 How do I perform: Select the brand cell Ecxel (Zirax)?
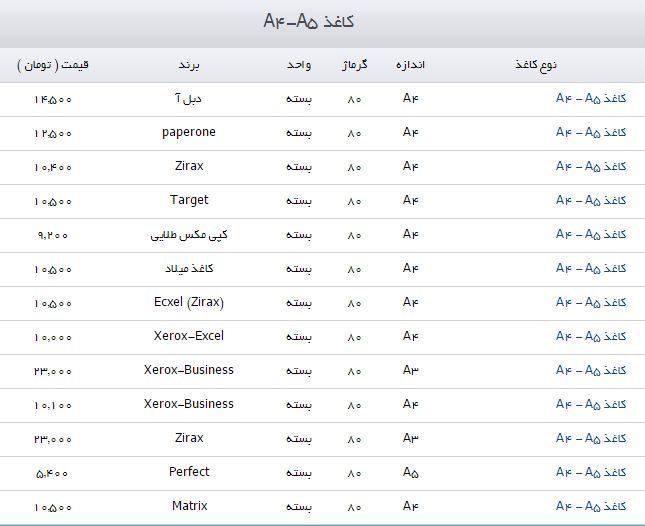coord(189,303)
